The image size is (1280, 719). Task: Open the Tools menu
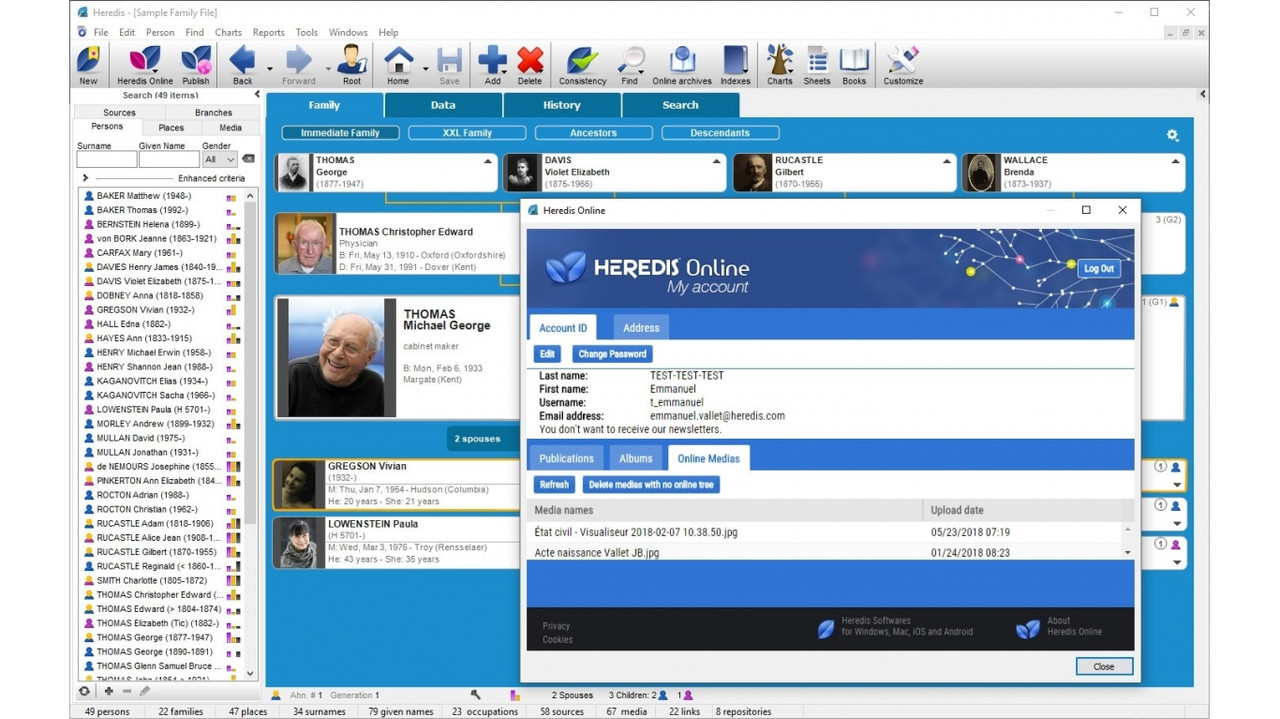coord(306,32)
